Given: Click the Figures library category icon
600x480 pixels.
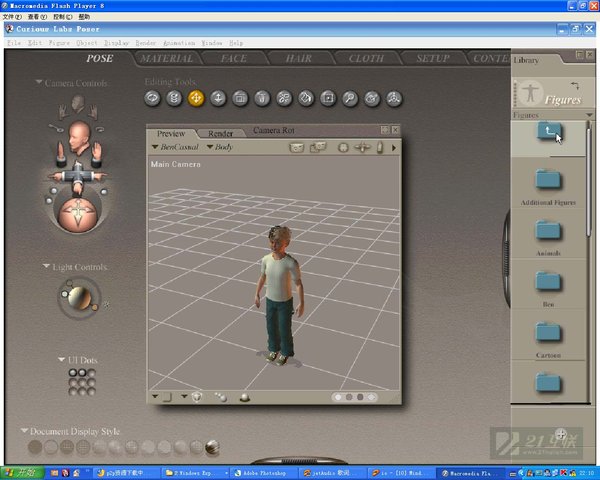Looking at the screenshot, I should [x=529, y=95].
